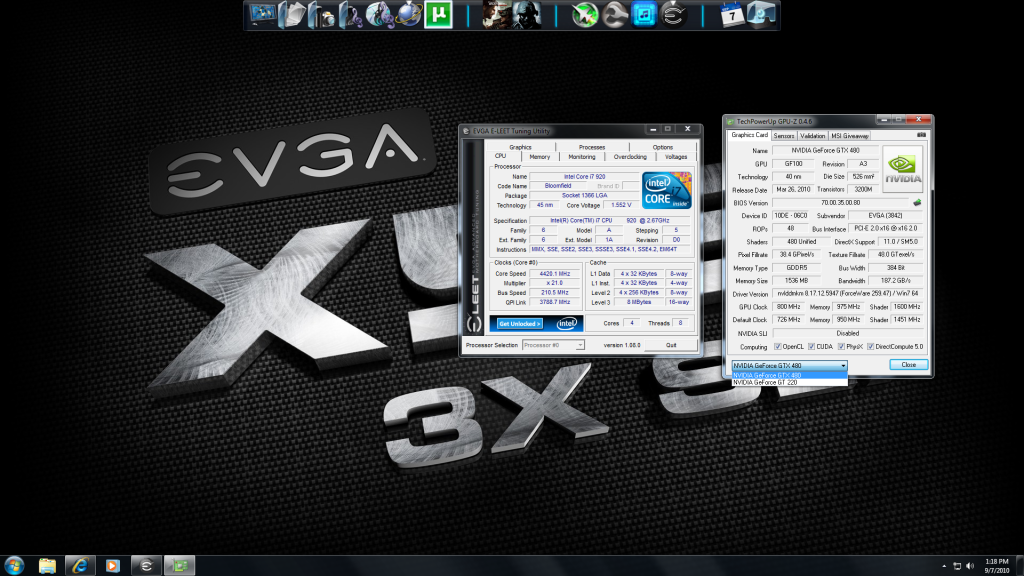Launch the globe browser icon in the dock
The height and width of the screenshot is (576, 1024).
(409, 15)
